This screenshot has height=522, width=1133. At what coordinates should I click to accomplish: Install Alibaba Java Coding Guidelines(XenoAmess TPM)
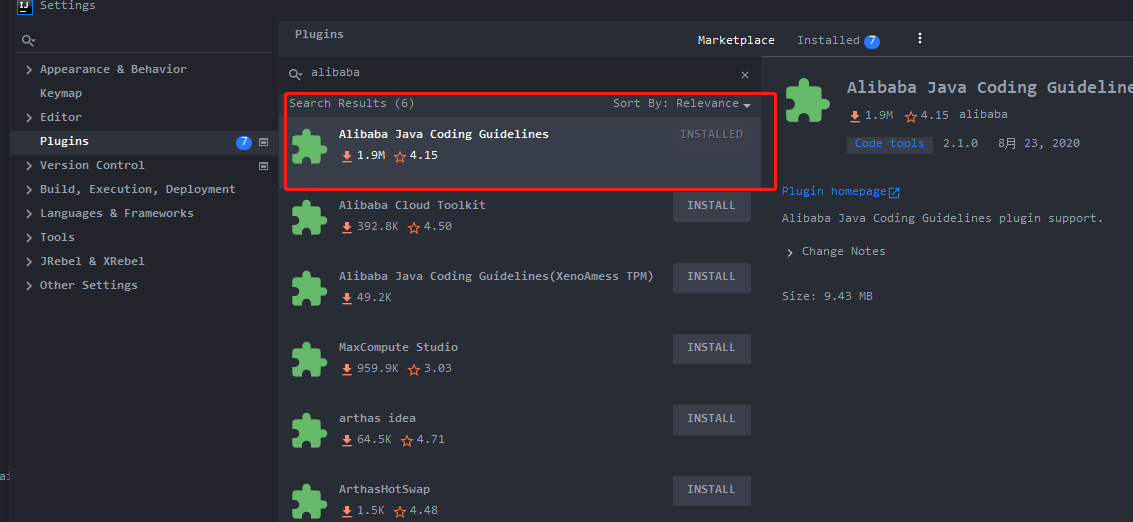(712, 277)
